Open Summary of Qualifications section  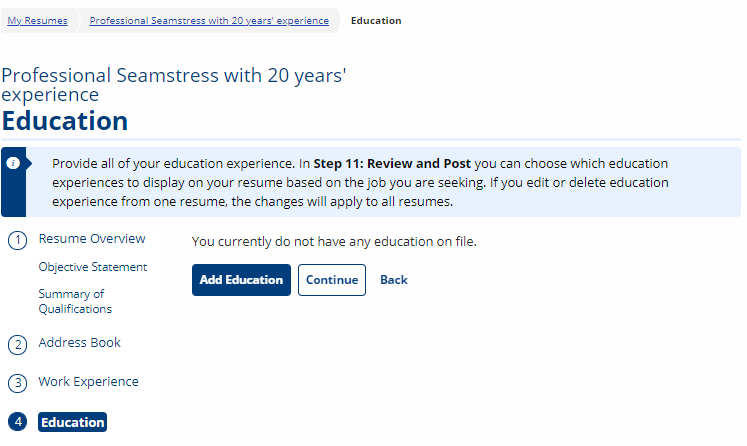[x=75, y=301]
